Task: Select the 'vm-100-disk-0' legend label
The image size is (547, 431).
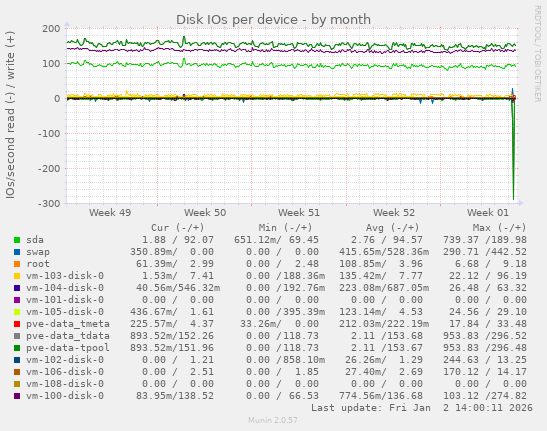Action: coord(65,396)
